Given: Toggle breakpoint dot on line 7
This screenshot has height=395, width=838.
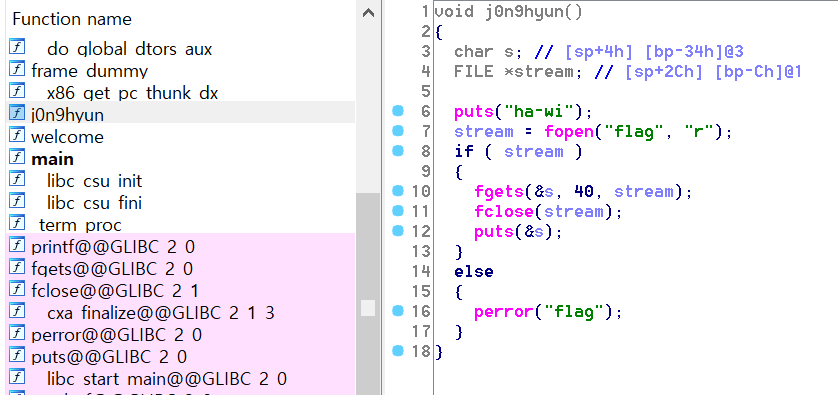Looking at the screenshot, I should point(398,131).
